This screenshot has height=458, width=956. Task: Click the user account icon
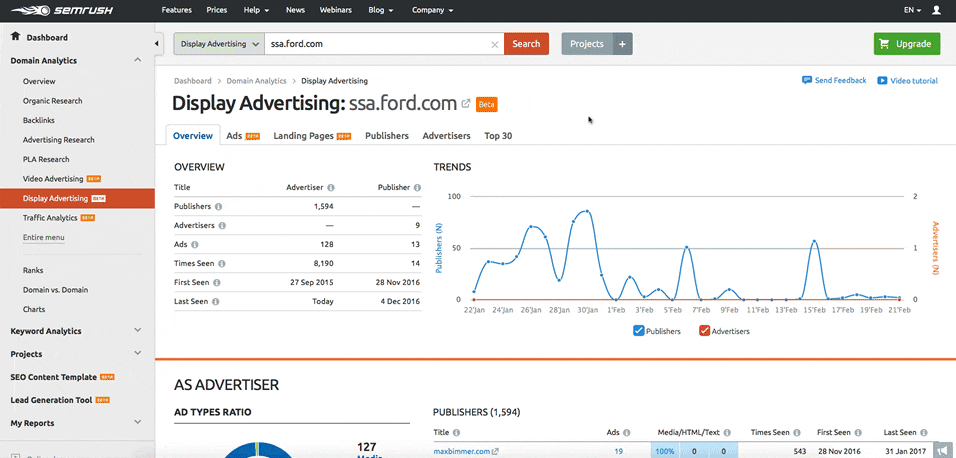[935, 10]
